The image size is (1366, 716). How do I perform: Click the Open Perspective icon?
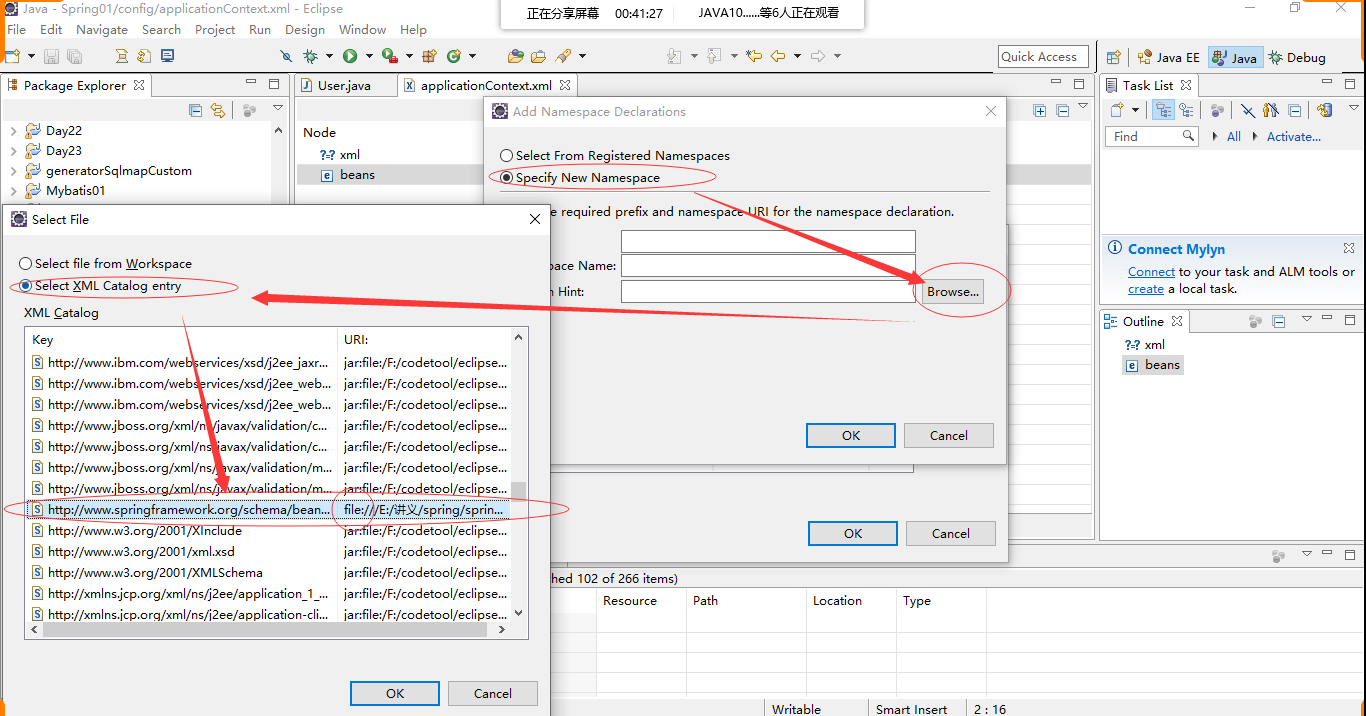click(x=1114, y=57)
